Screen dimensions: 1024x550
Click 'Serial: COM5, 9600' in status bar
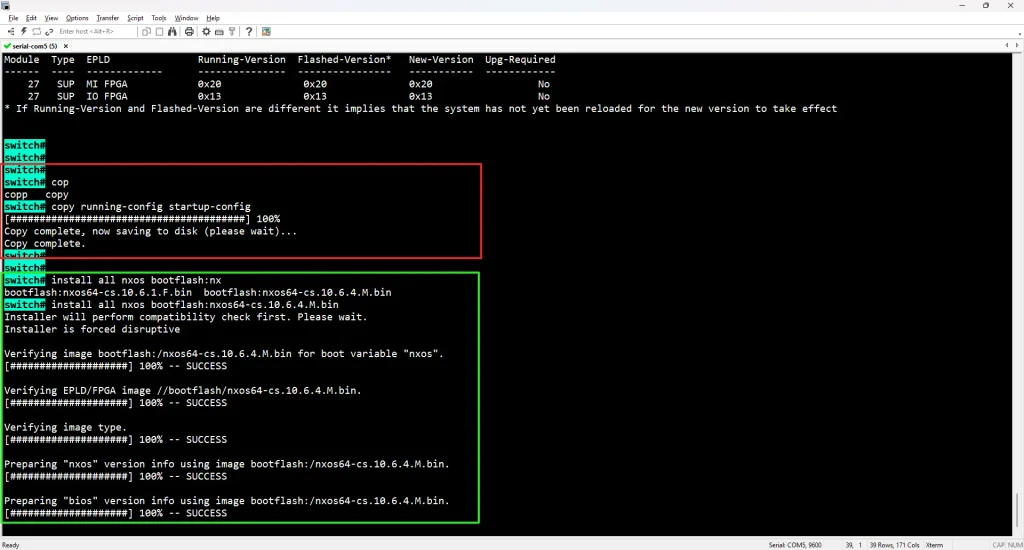point(795,545)
